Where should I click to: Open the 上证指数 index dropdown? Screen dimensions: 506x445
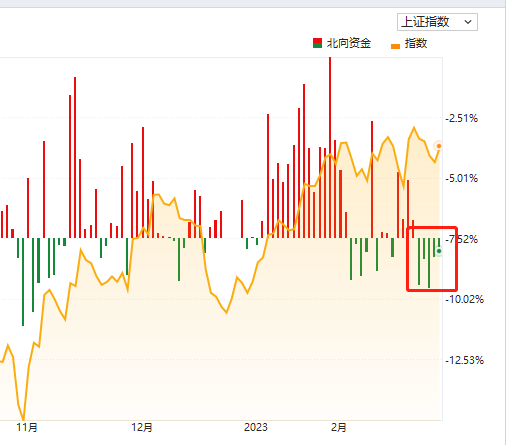coord(437,22)
